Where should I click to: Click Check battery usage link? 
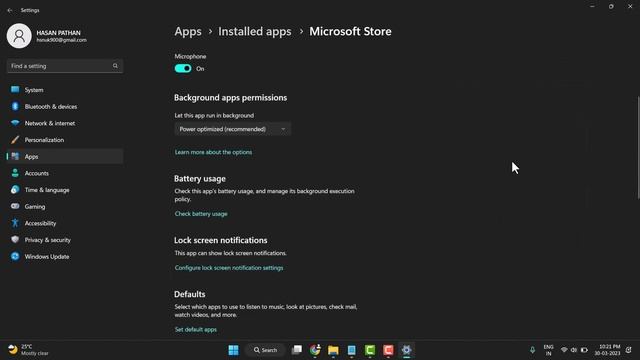(201, 214)
